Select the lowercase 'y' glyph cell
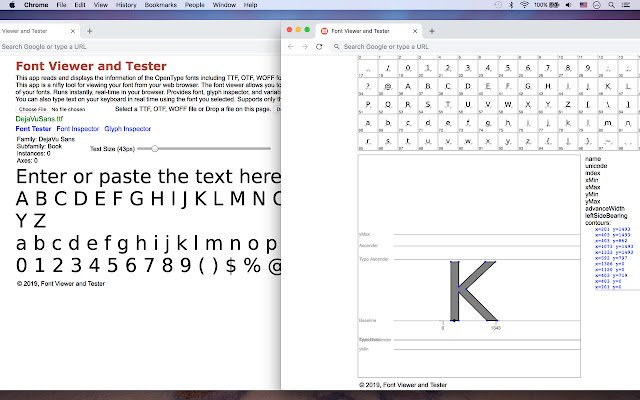 508,142
